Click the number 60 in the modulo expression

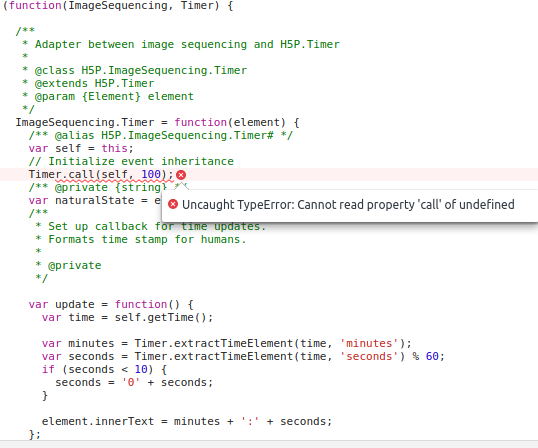[x=432, y=356]
